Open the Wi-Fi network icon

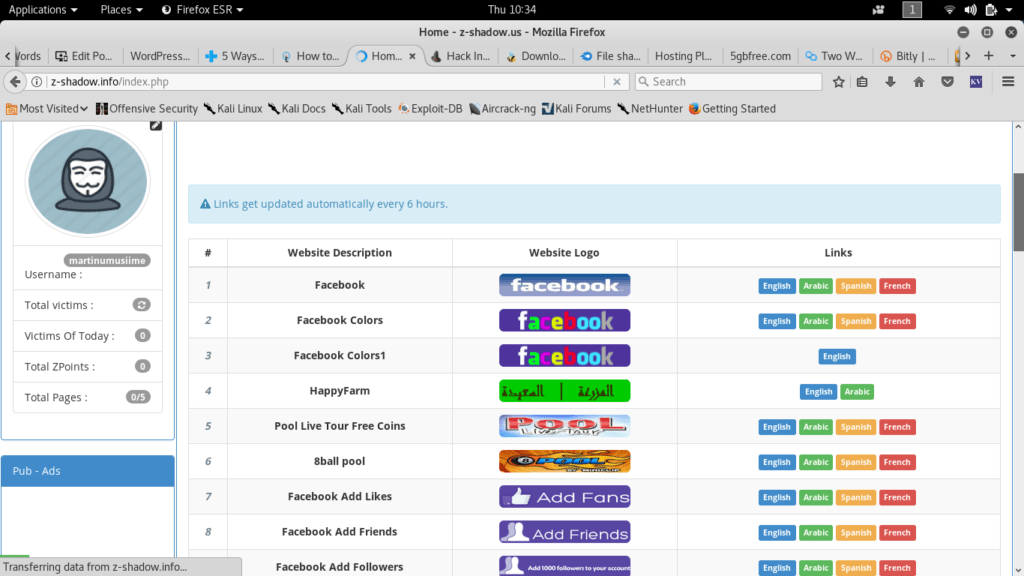click(x=949, y=10)
